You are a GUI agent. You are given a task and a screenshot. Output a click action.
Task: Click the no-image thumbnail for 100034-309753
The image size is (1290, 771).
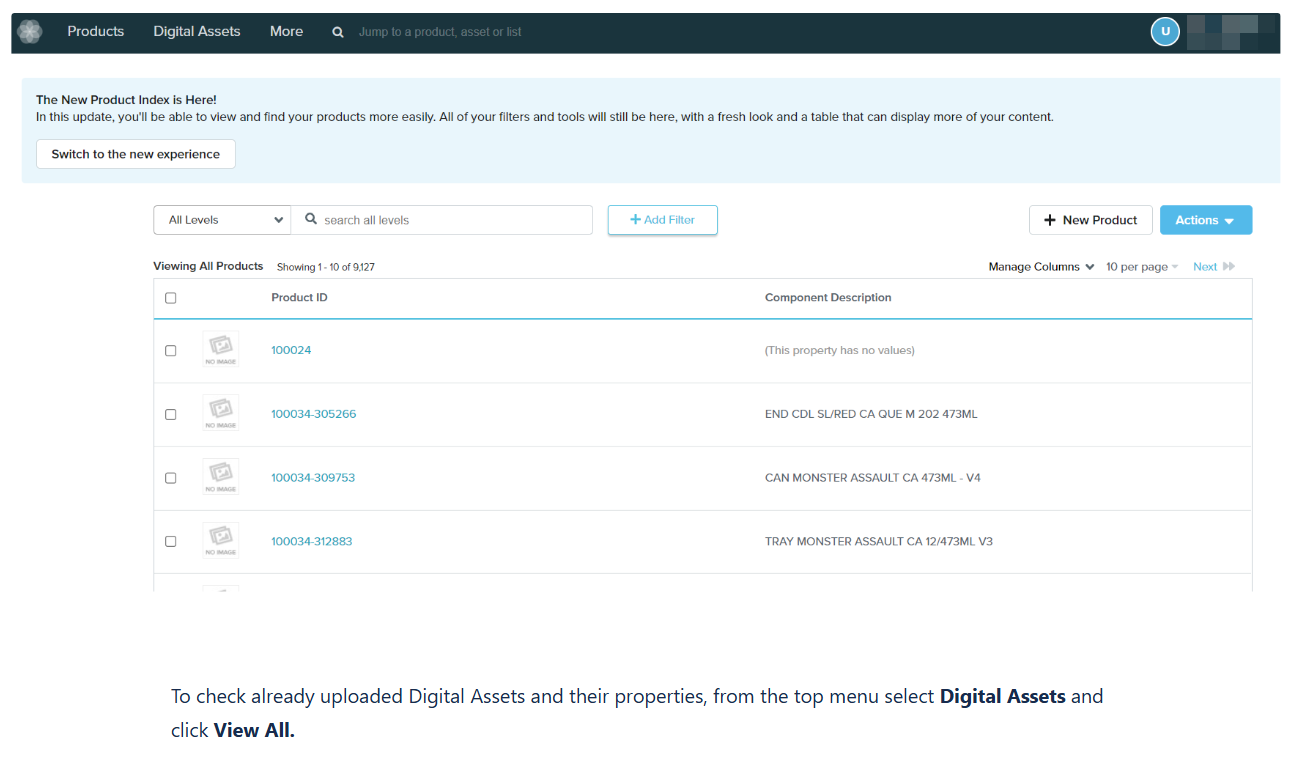point(220,477)
